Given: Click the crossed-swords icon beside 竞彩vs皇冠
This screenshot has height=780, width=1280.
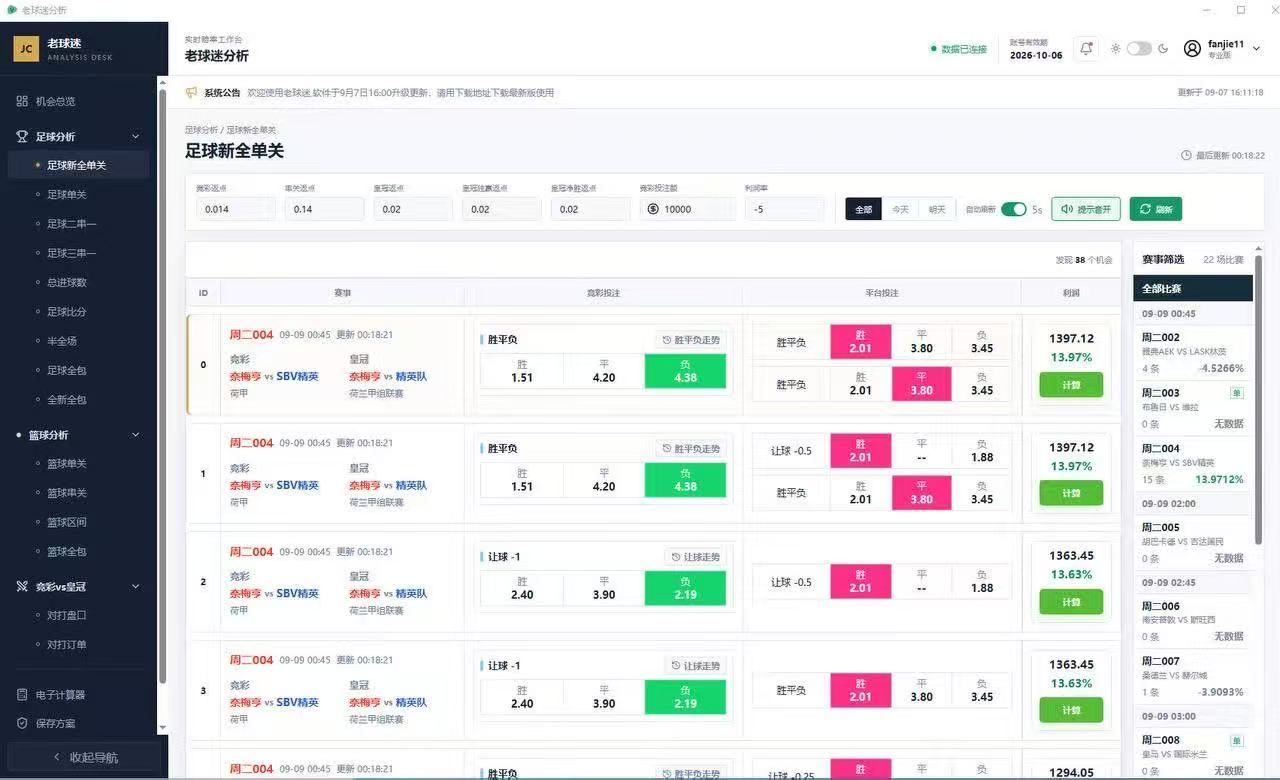Looking at the screenshot, I should pos(22,586).
